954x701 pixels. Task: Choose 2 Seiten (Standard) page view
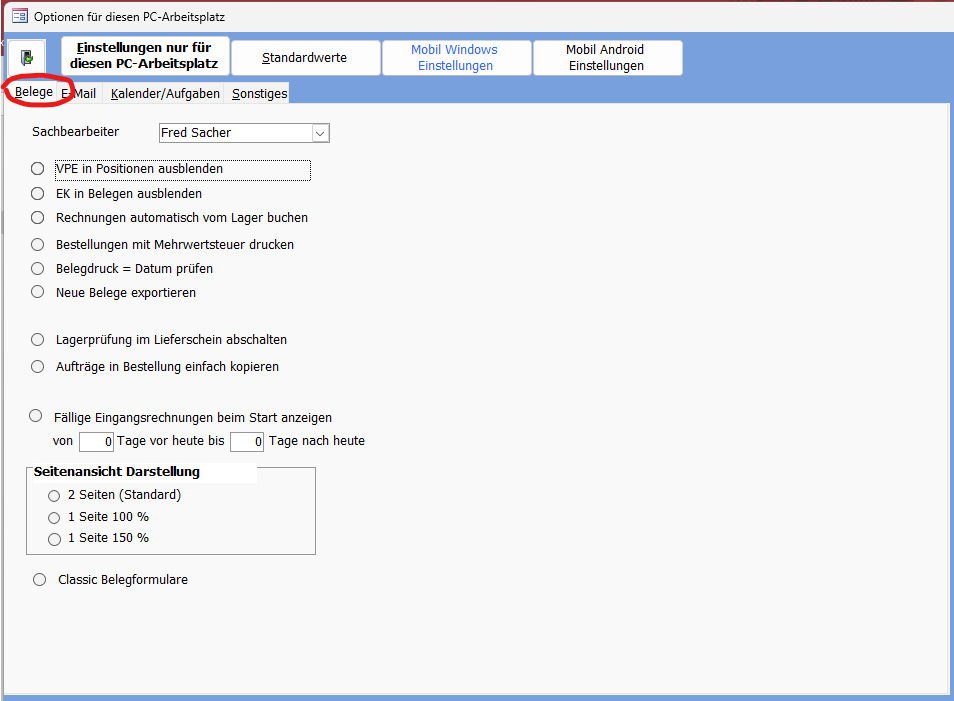[54, 495]
